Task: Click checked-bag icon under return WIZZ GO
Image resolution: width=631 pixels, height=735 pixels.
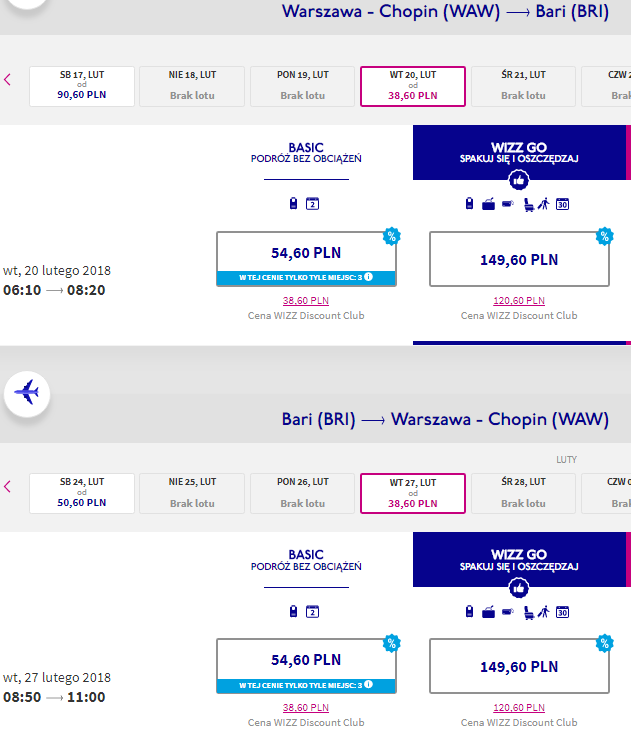Action: (488, 612)
